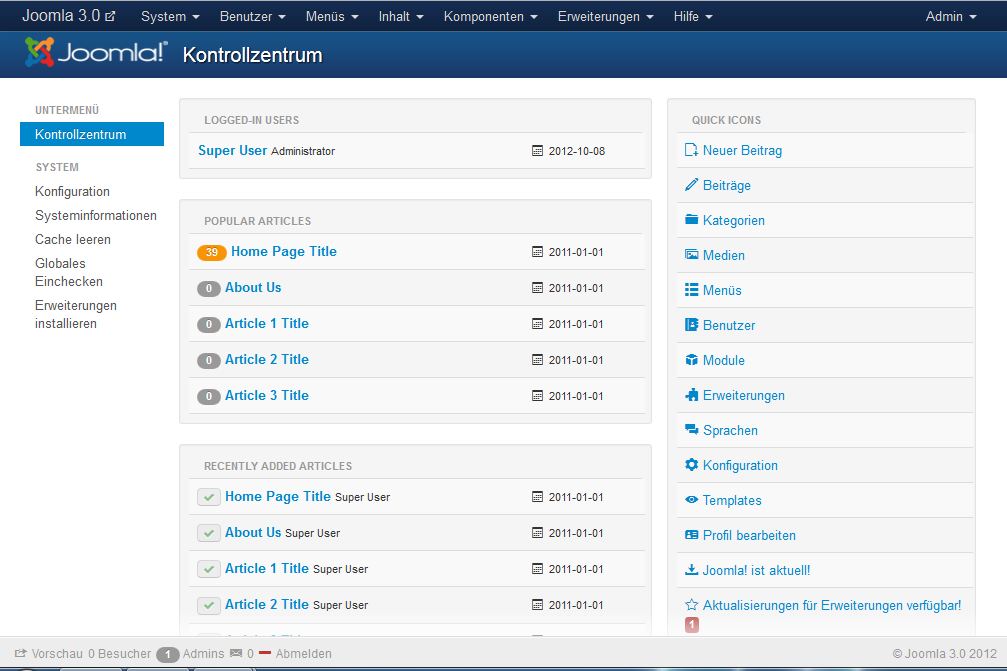Expand the Admin dropdown menu

click(949, 16)
